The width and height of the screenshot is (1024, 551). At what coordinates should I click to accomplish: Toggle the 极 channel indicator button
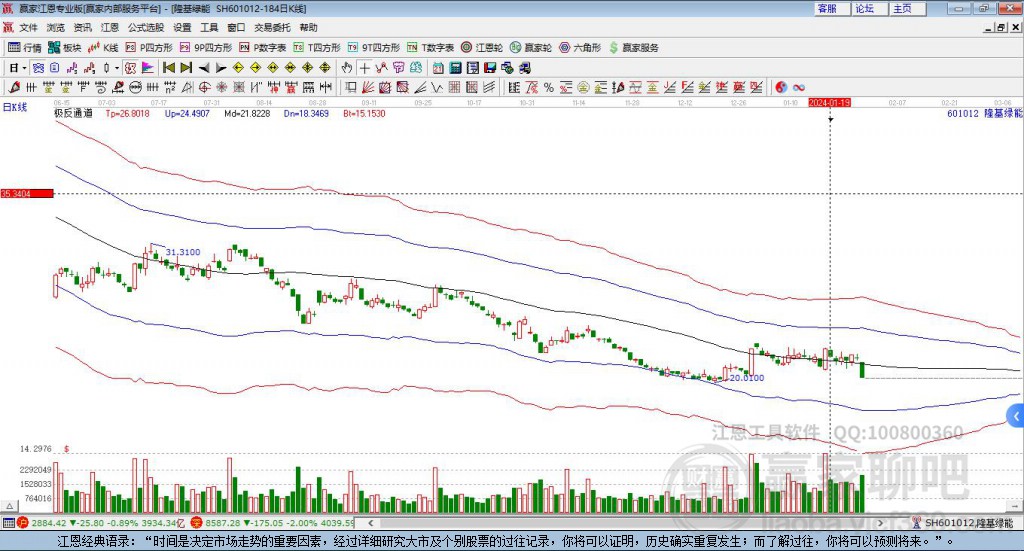131,68
